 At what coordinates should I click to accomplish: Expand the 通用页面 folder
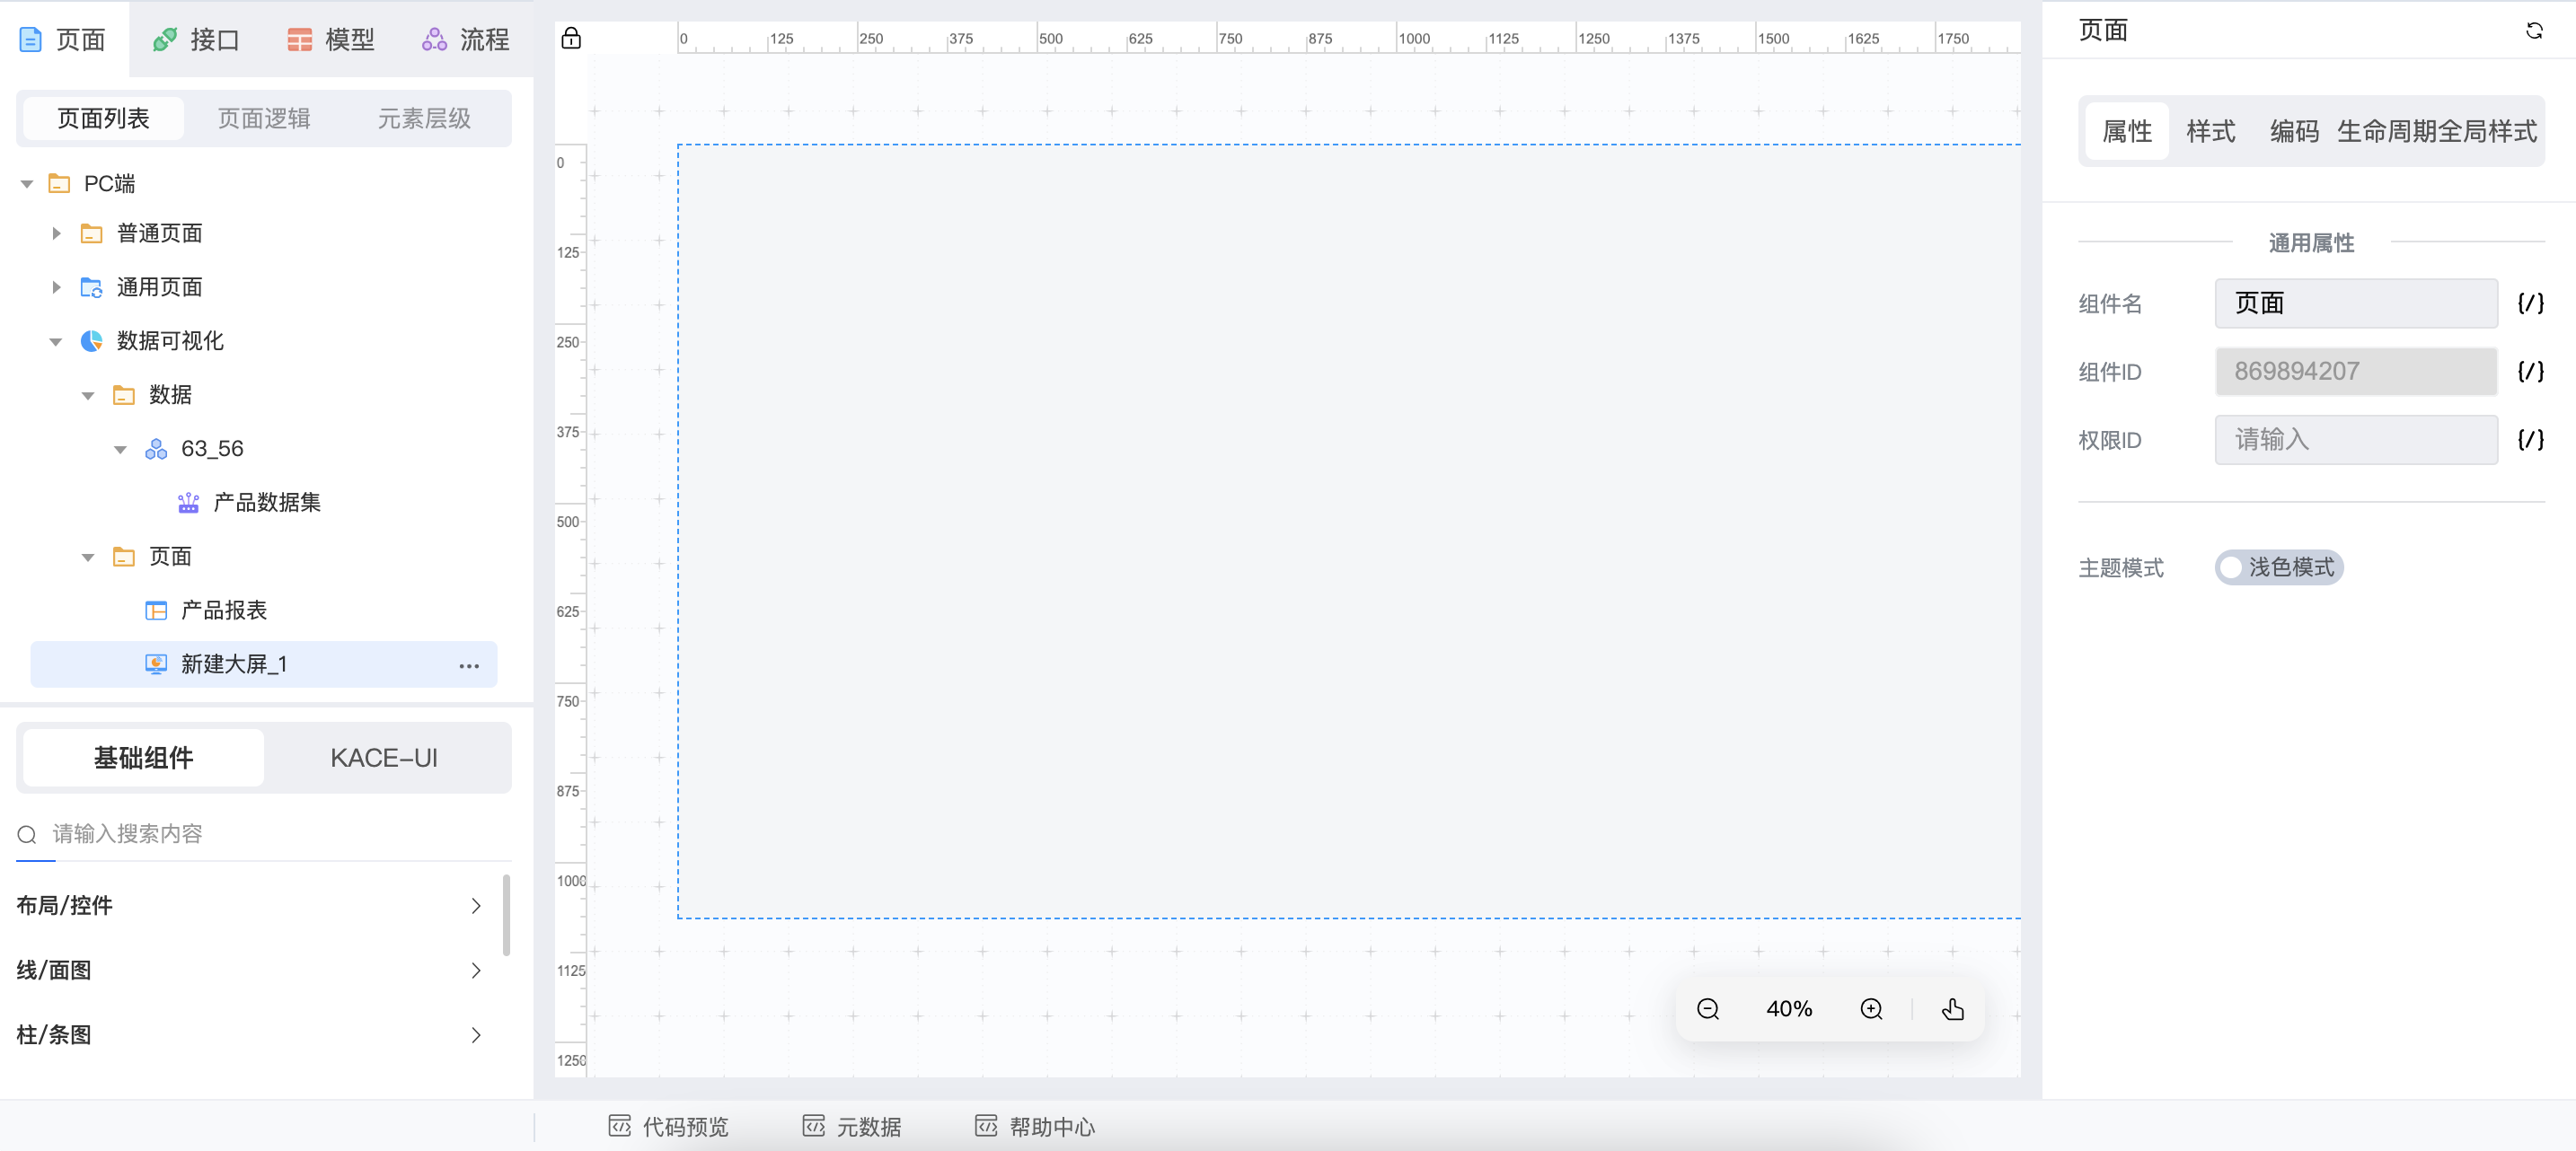point(57,288)
